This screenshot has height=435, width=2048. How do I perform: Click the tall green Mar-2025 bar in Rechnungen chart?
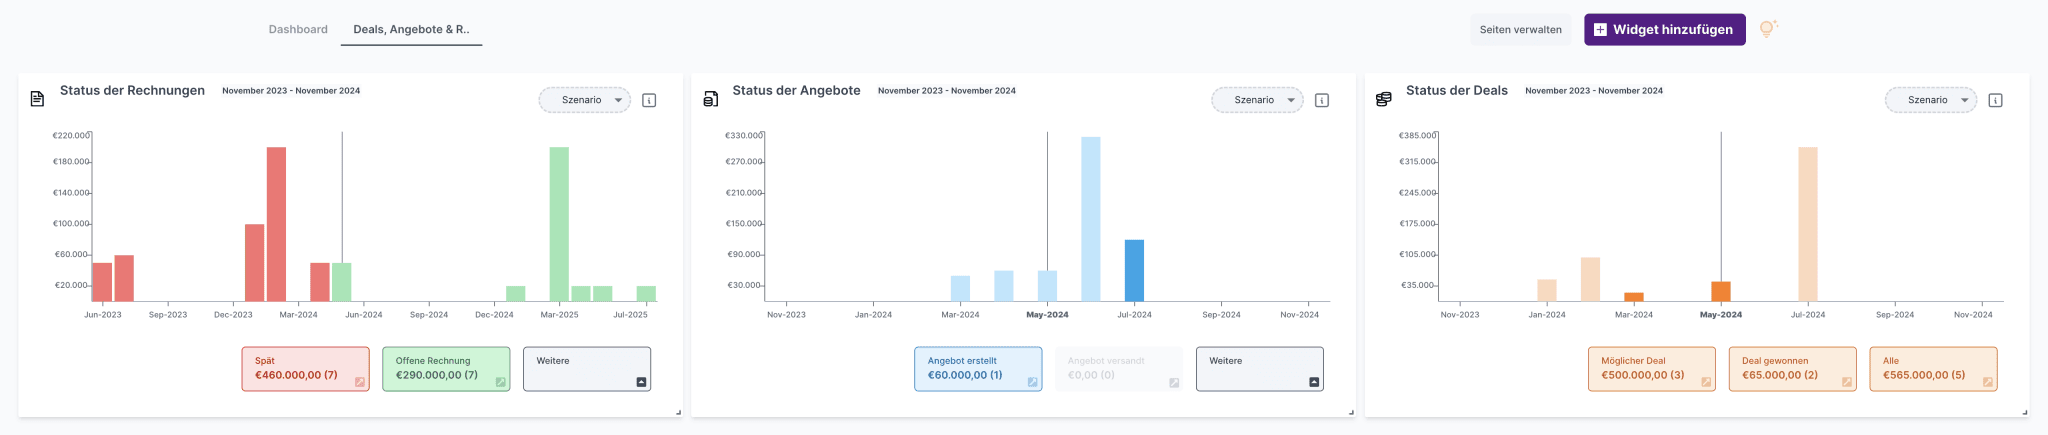click(559, 224)
